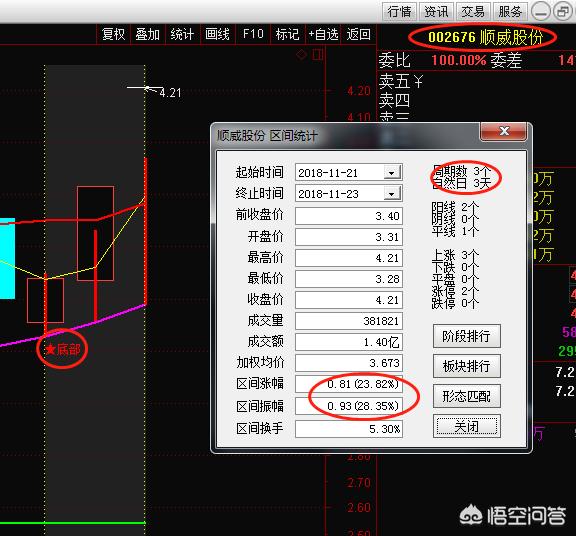Select the 统计 toolbar button
The height and width of the screenshot is (536, 576).
(x=182, y=35)
